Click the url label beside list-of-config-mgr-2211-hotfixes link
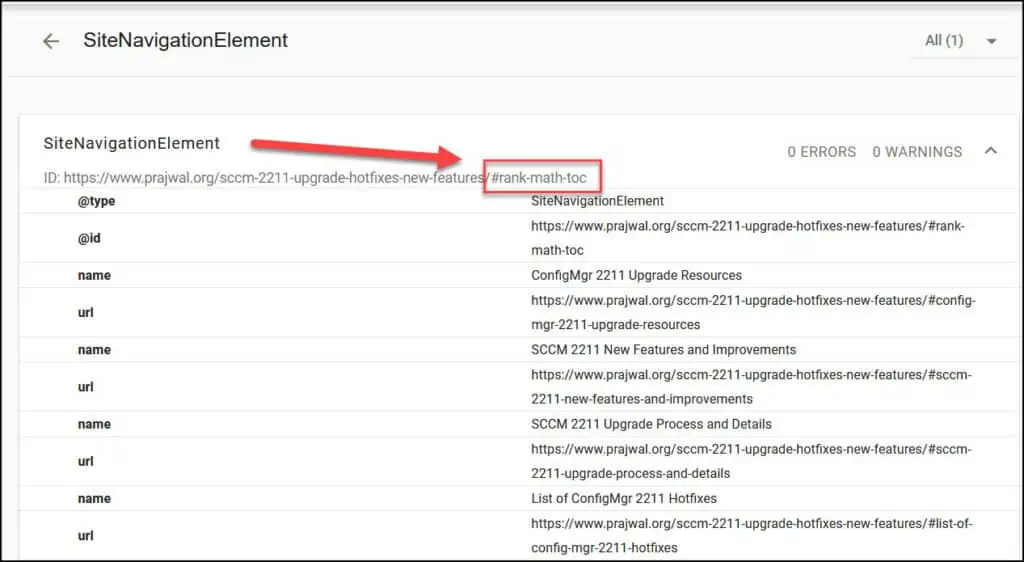The height and width of the screenshot is (562, 1024). (x=86, y=536)
